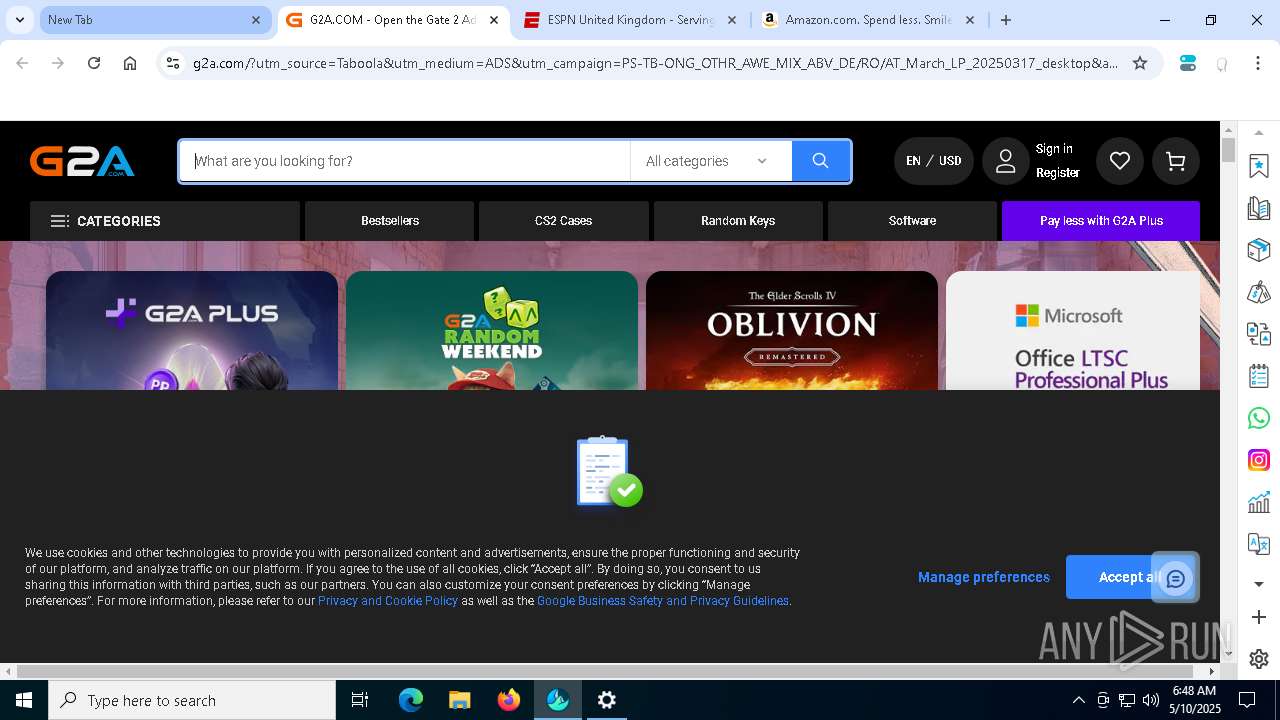Open Google Business Safety and Privacy Guidelines
Viewport: 1280px width, 720px height.
(x=663, y=601)
